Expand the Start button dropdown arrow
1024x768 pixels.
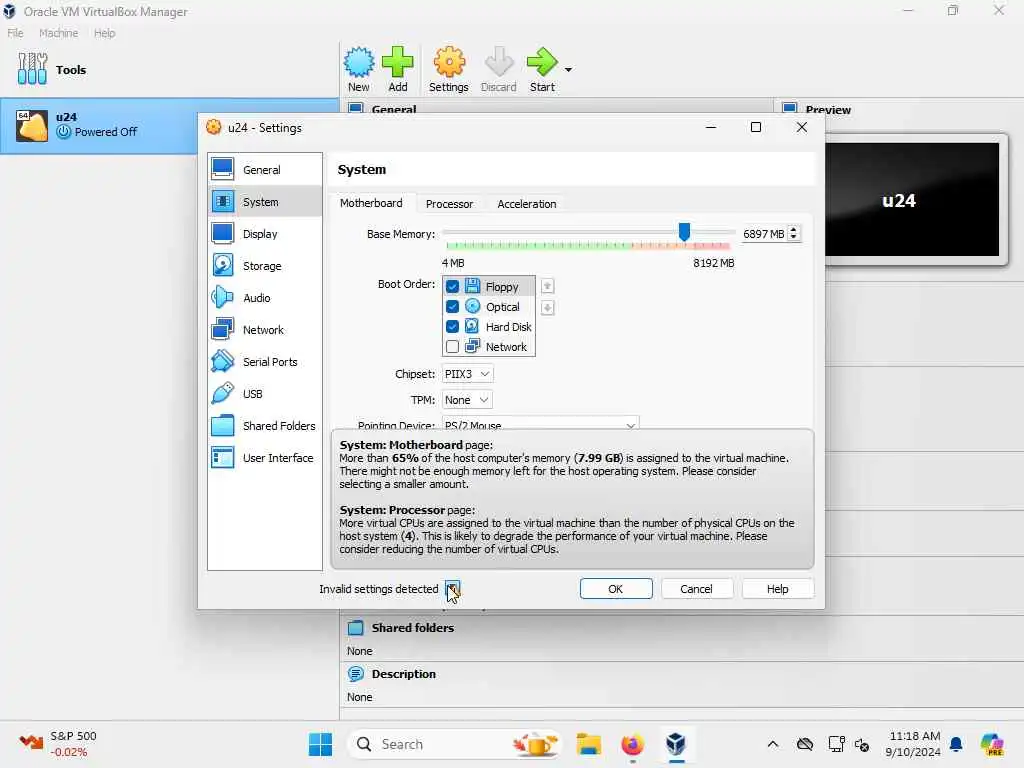click(568, 70)
